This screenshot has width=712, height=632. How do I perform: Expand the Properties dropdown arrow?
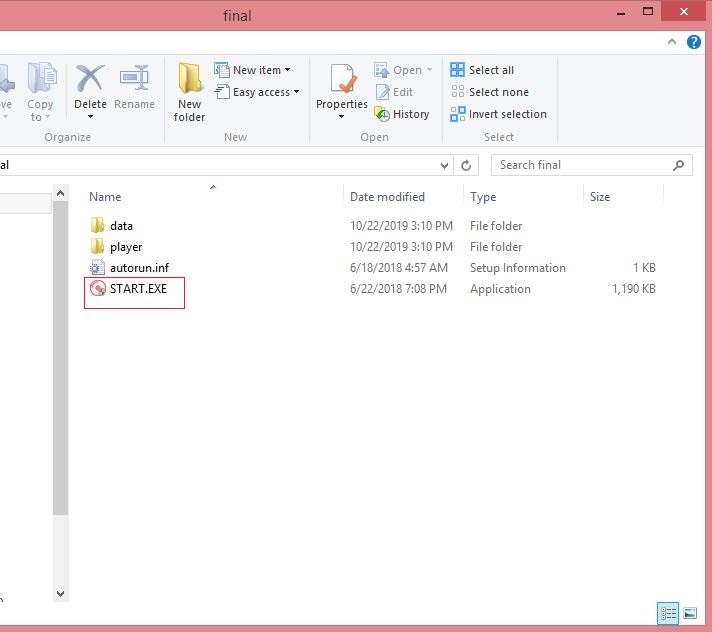(x=341, y=117)
